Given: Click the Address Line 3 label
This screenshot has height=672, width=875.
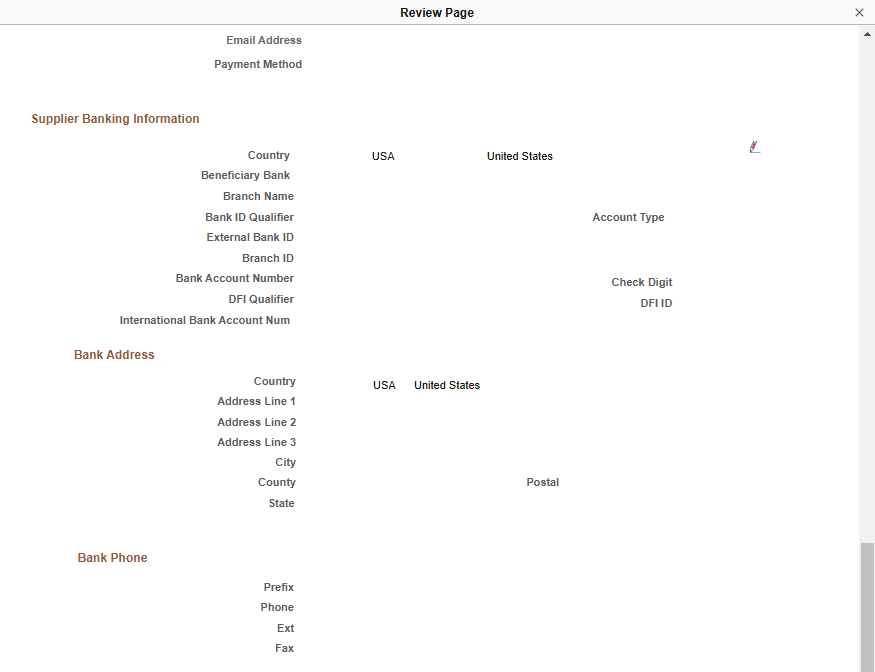Looking at the screenshot, I should tap(256, 442).
